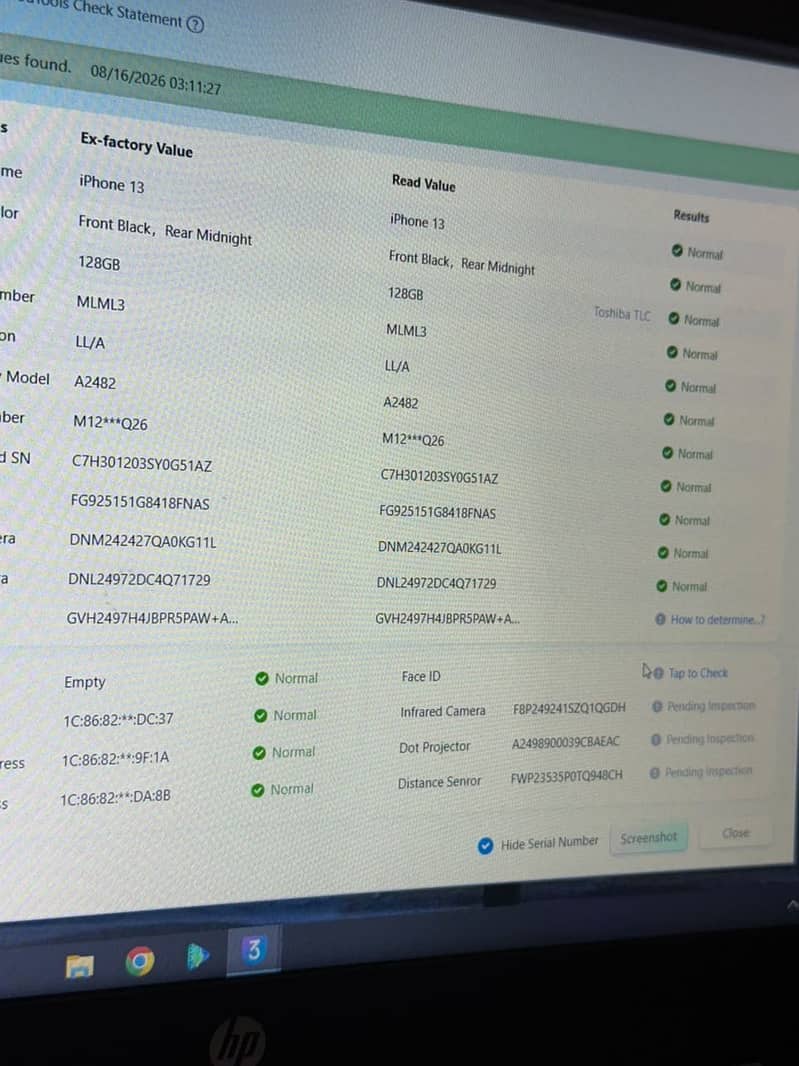Screen dimensions: 799x1066
Task: Click the Normal check icon in DNL24972DC4Q71729 row
Action: (x=662, y=586)
